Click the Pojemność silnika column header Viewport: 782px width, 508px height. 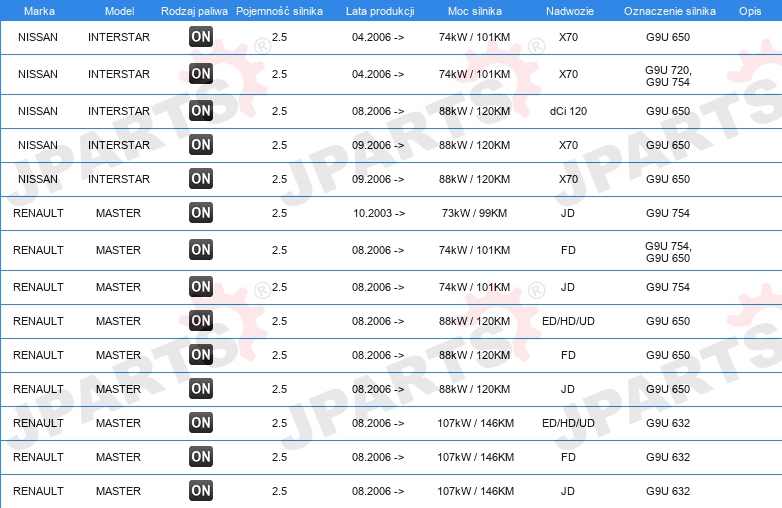(x=279, y=11)
